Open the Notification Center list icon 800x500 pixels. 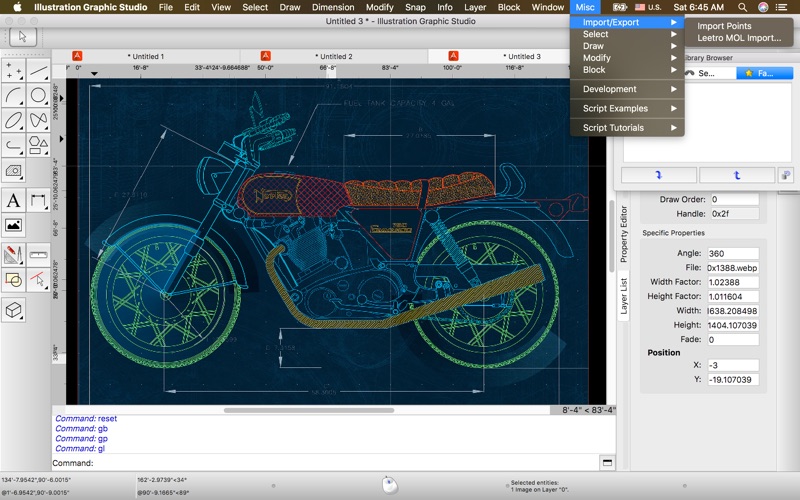(x=781, y=7)
